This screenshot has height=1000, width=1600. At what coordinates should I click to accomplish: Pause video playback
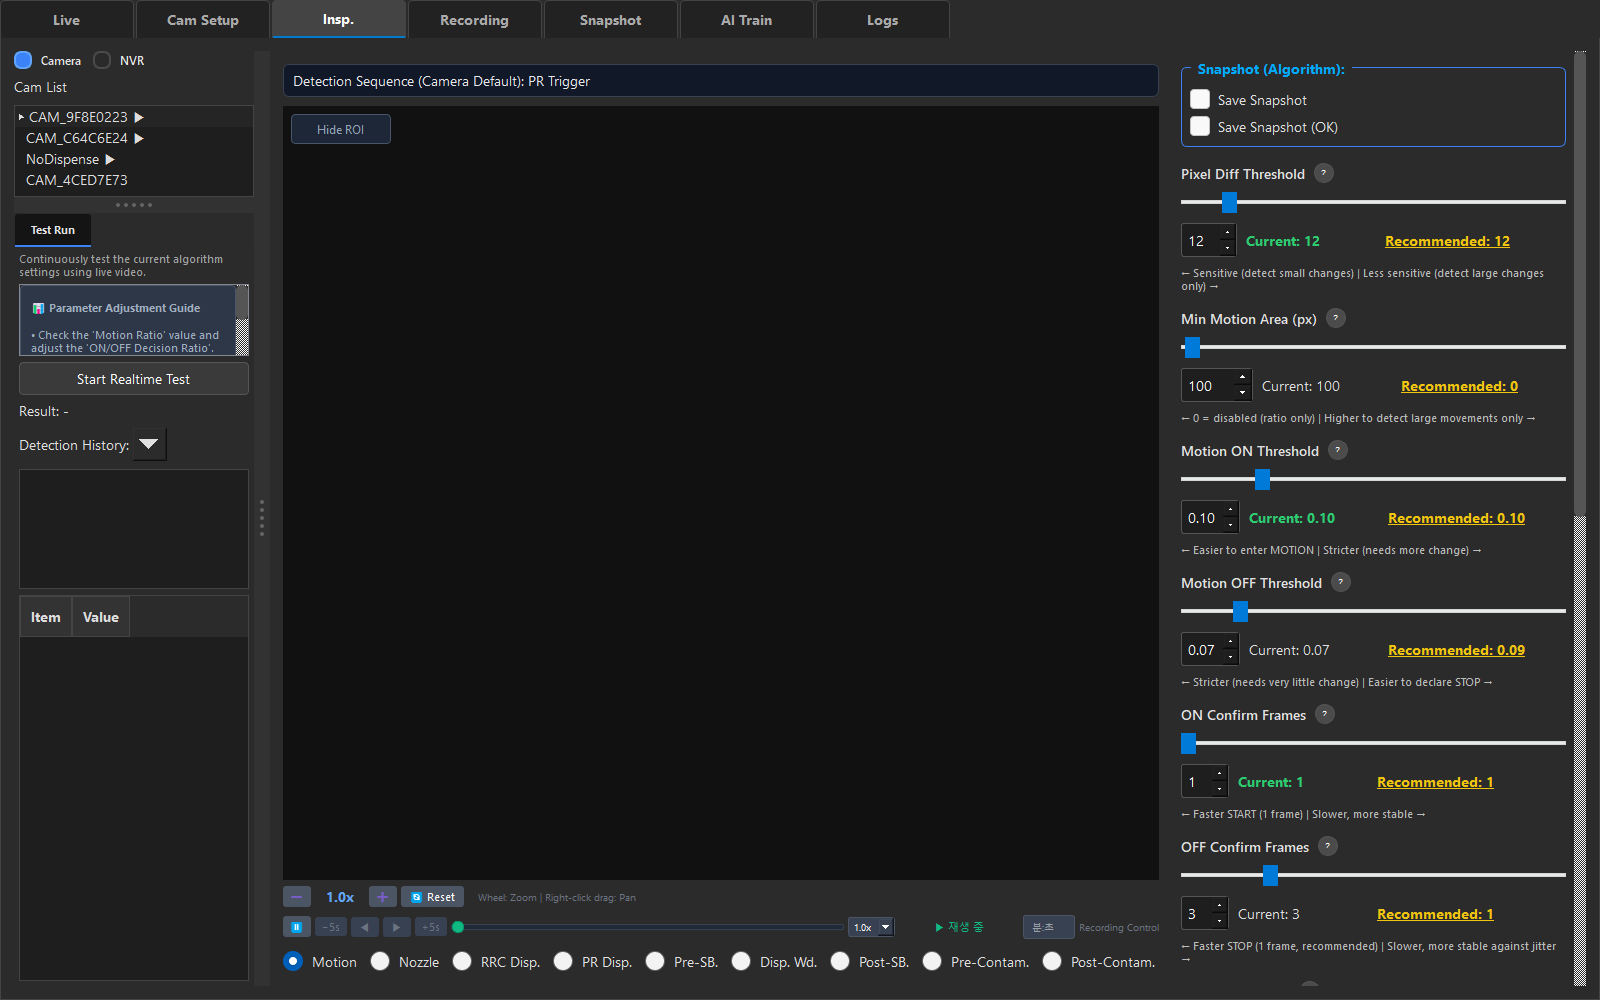point(297,927)
